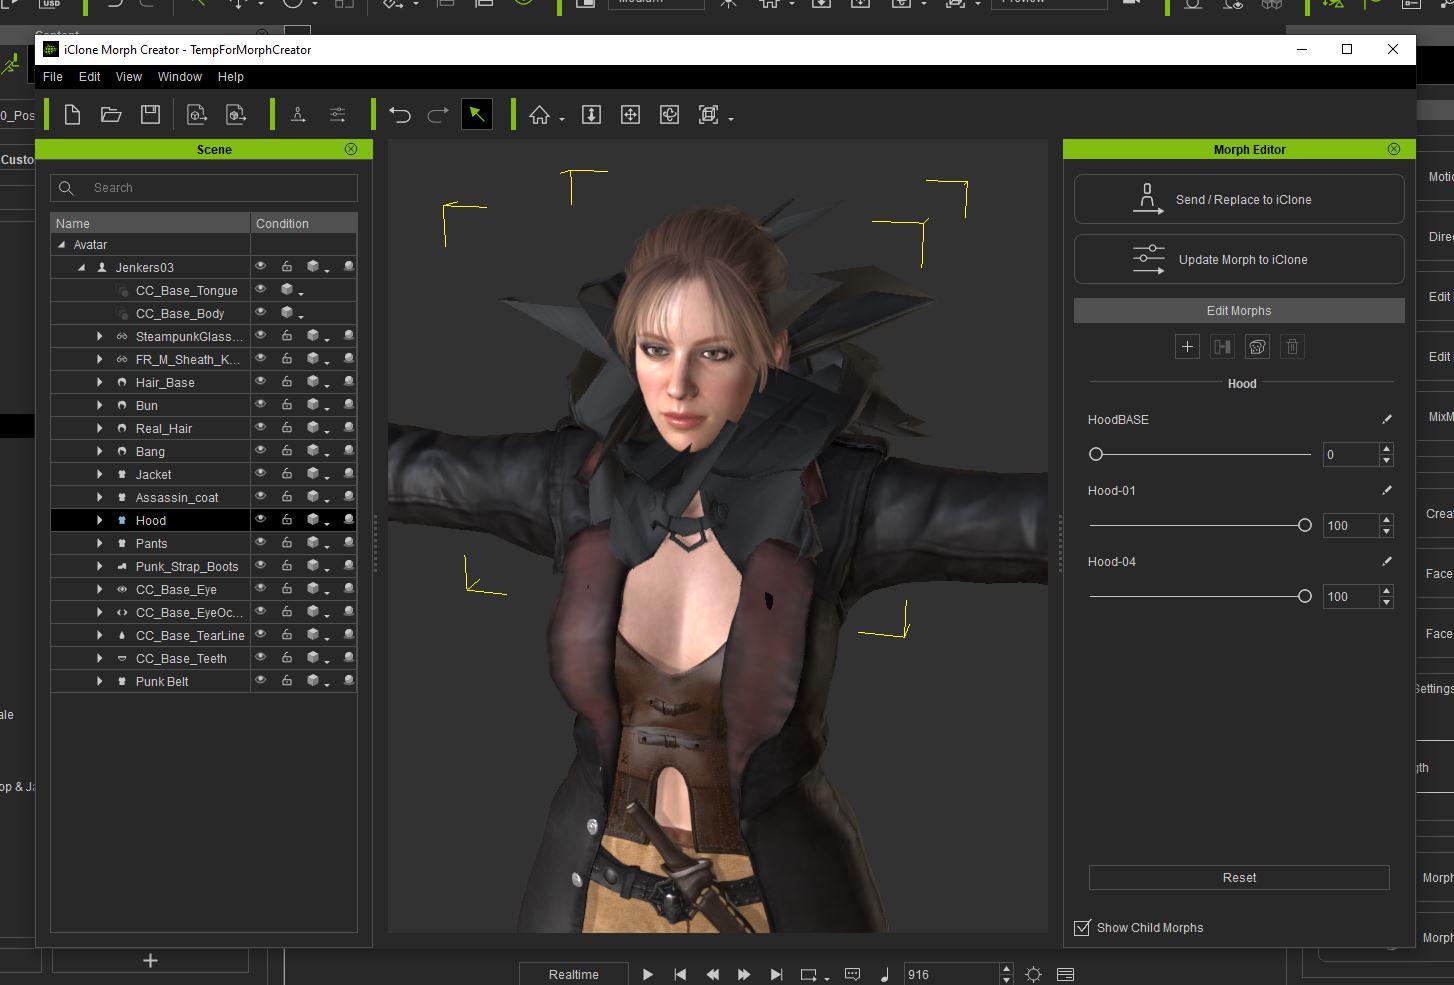Click Send / Replace to iClone button
The width and height of the screenshot is (1454, 985).
[1239, 199]
